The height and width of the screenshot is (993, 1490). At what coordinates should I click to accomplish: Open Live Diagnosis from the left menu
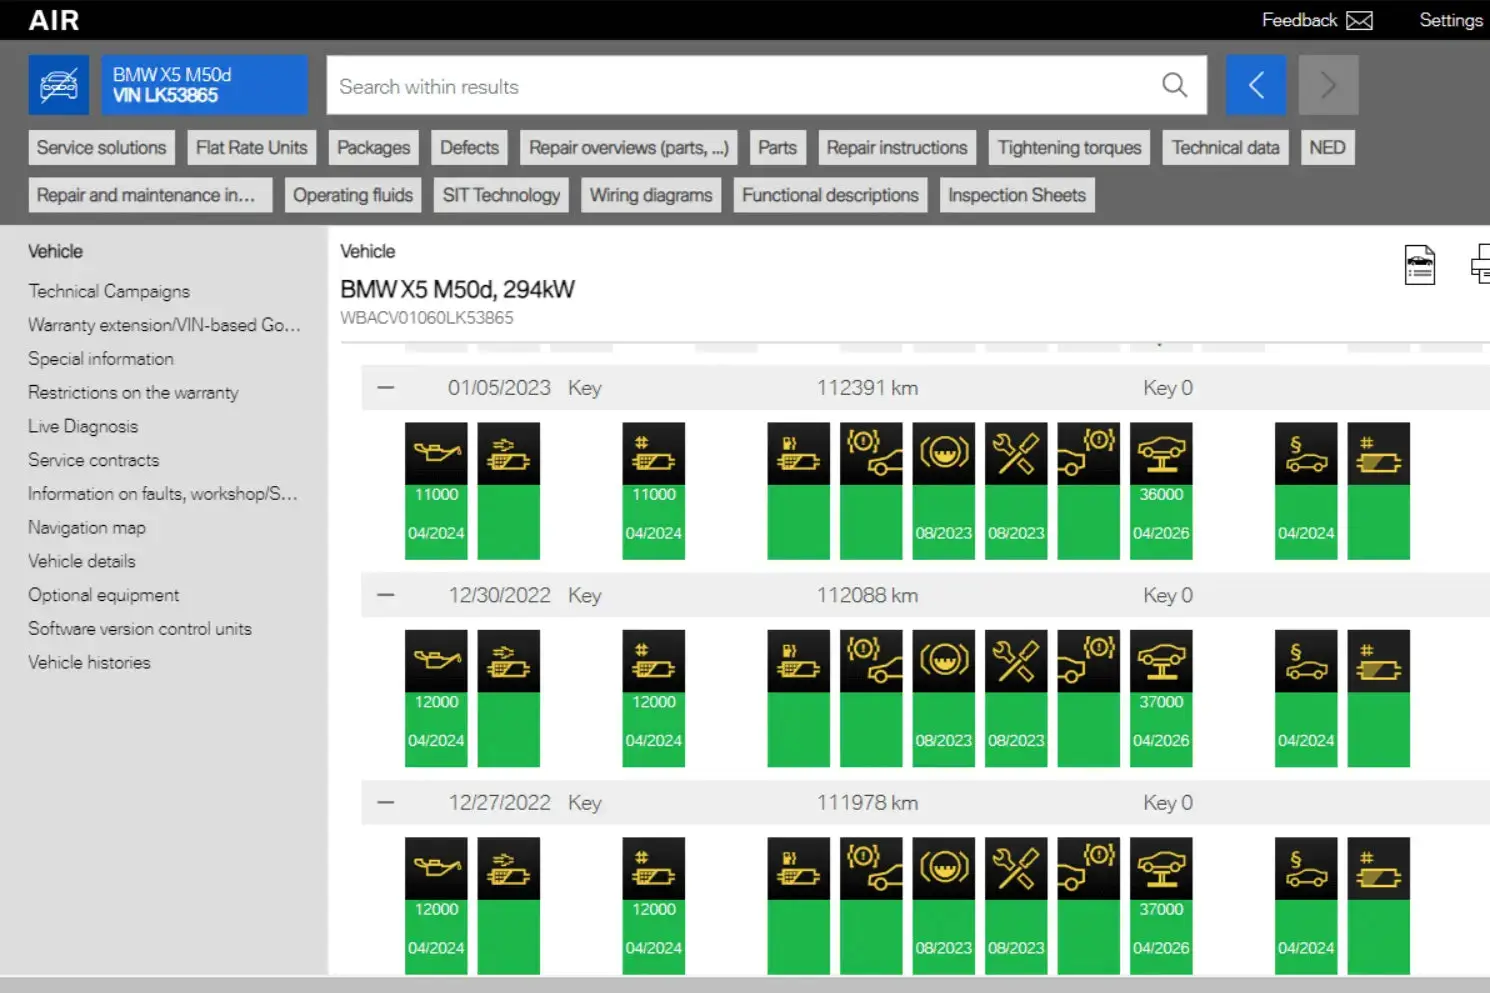pos(83,425)
